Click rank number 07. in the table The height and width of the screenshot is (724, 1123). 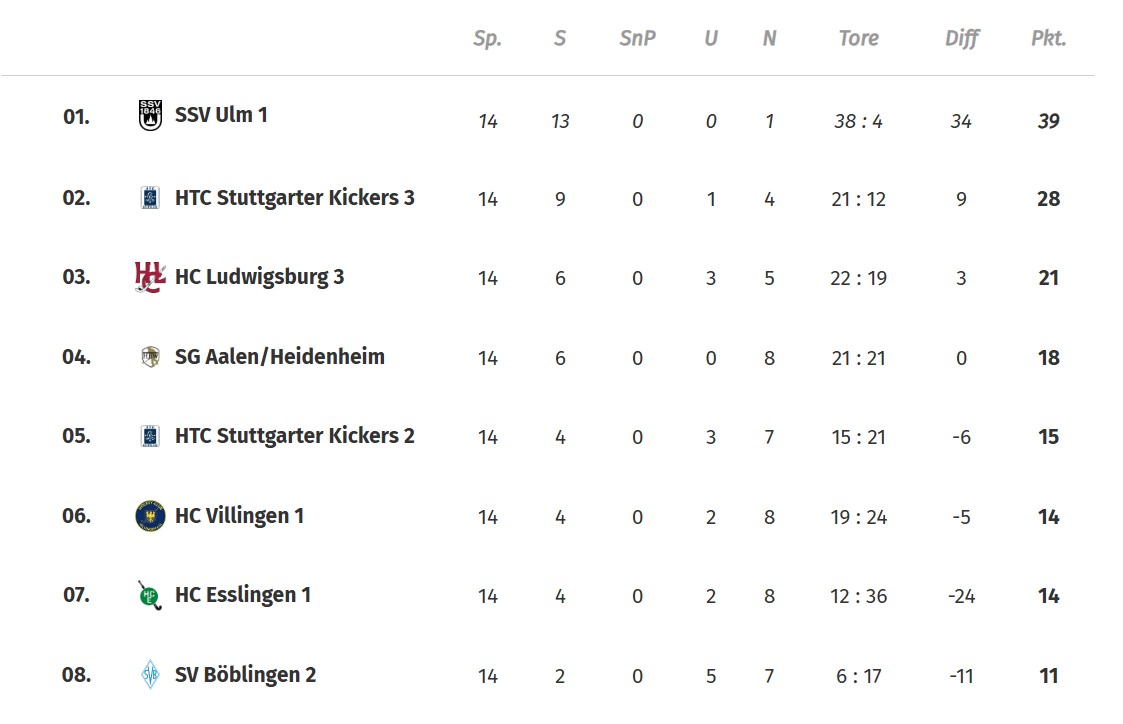[x=76, y=595]
